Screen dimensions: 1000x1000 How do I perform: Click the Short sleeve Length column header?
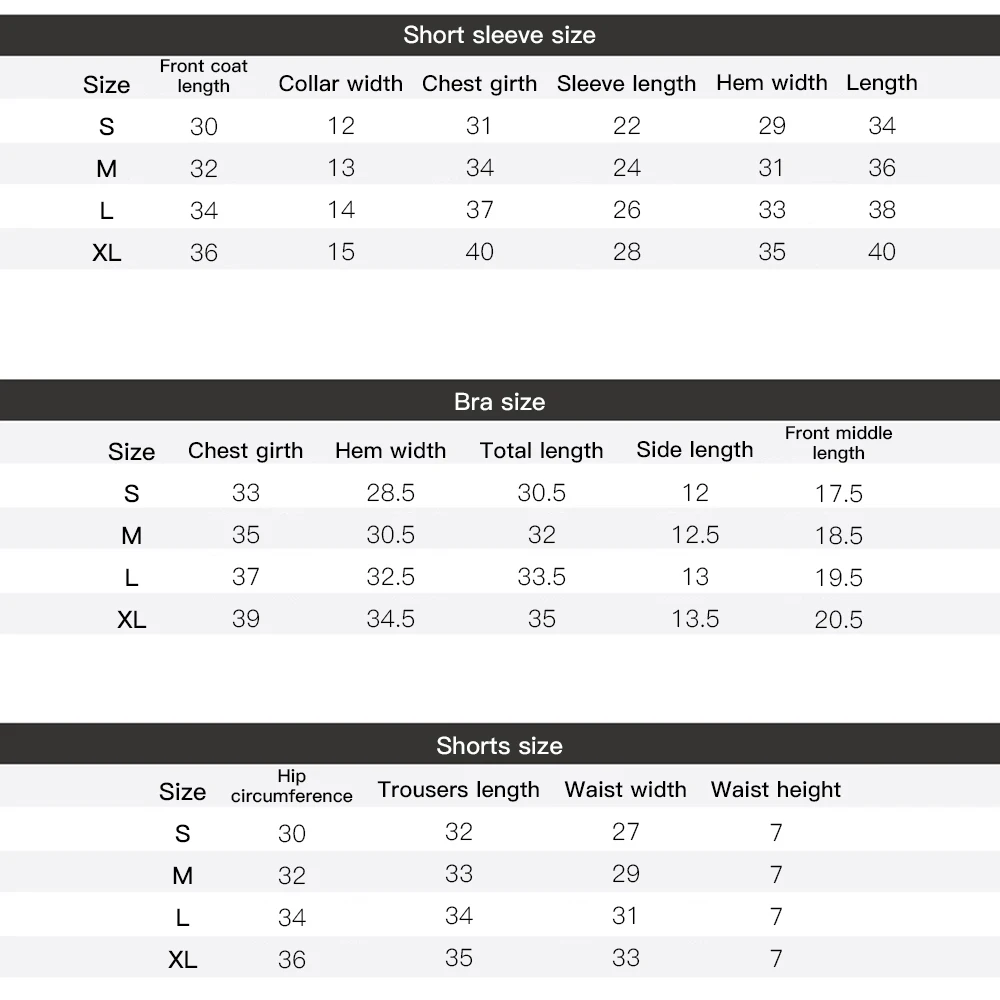point(881,83)
